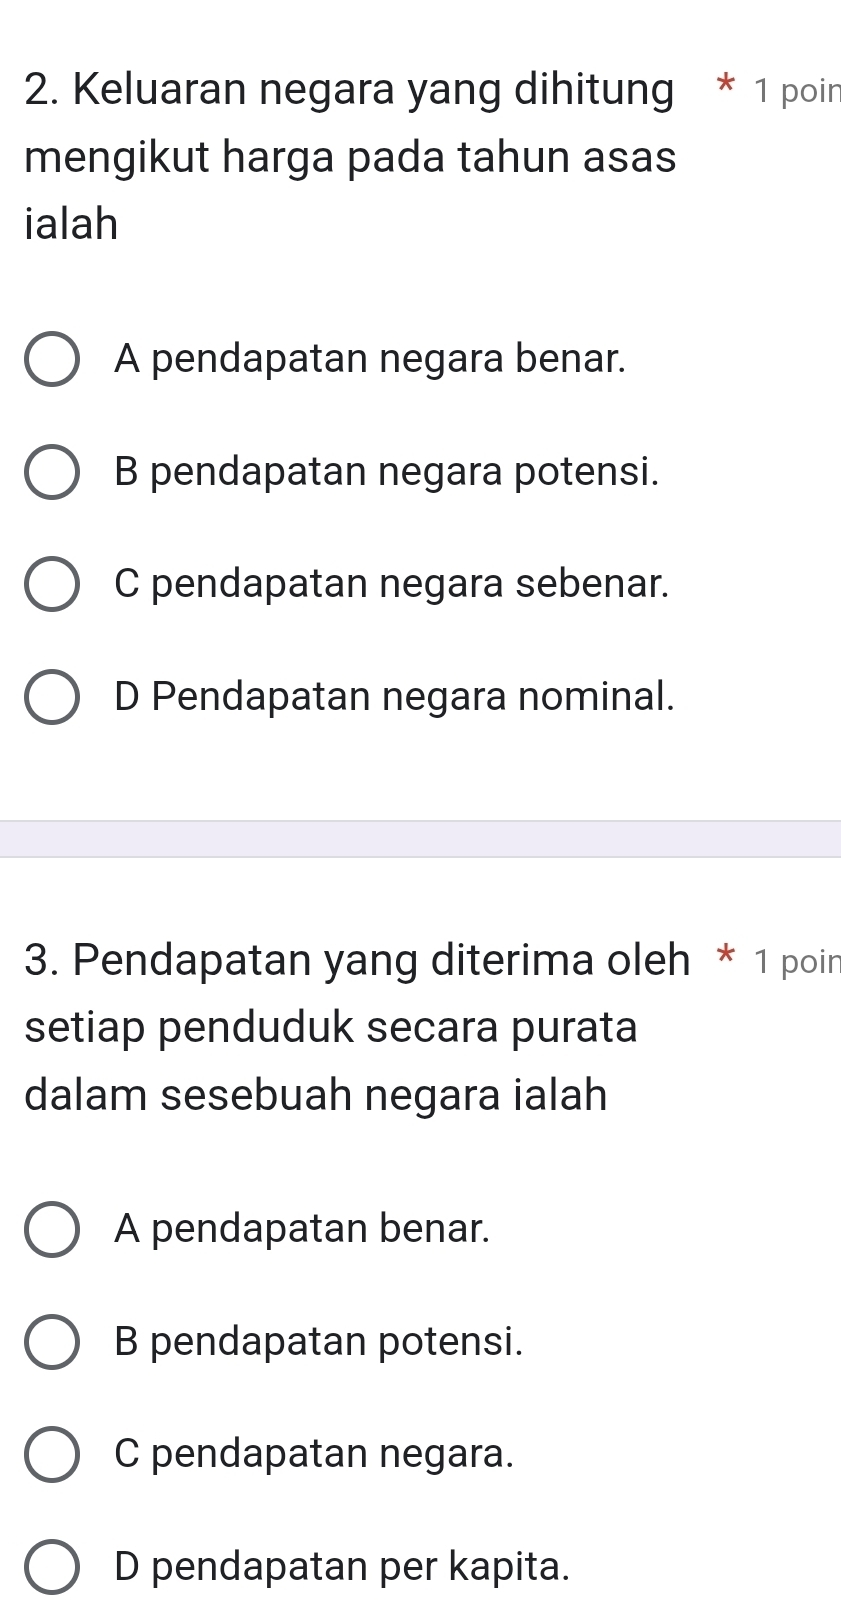Choose radio circle beside 'B pendapatan potensi'
This screenshot has height=1602, width=841.
tap(52, 1342)
